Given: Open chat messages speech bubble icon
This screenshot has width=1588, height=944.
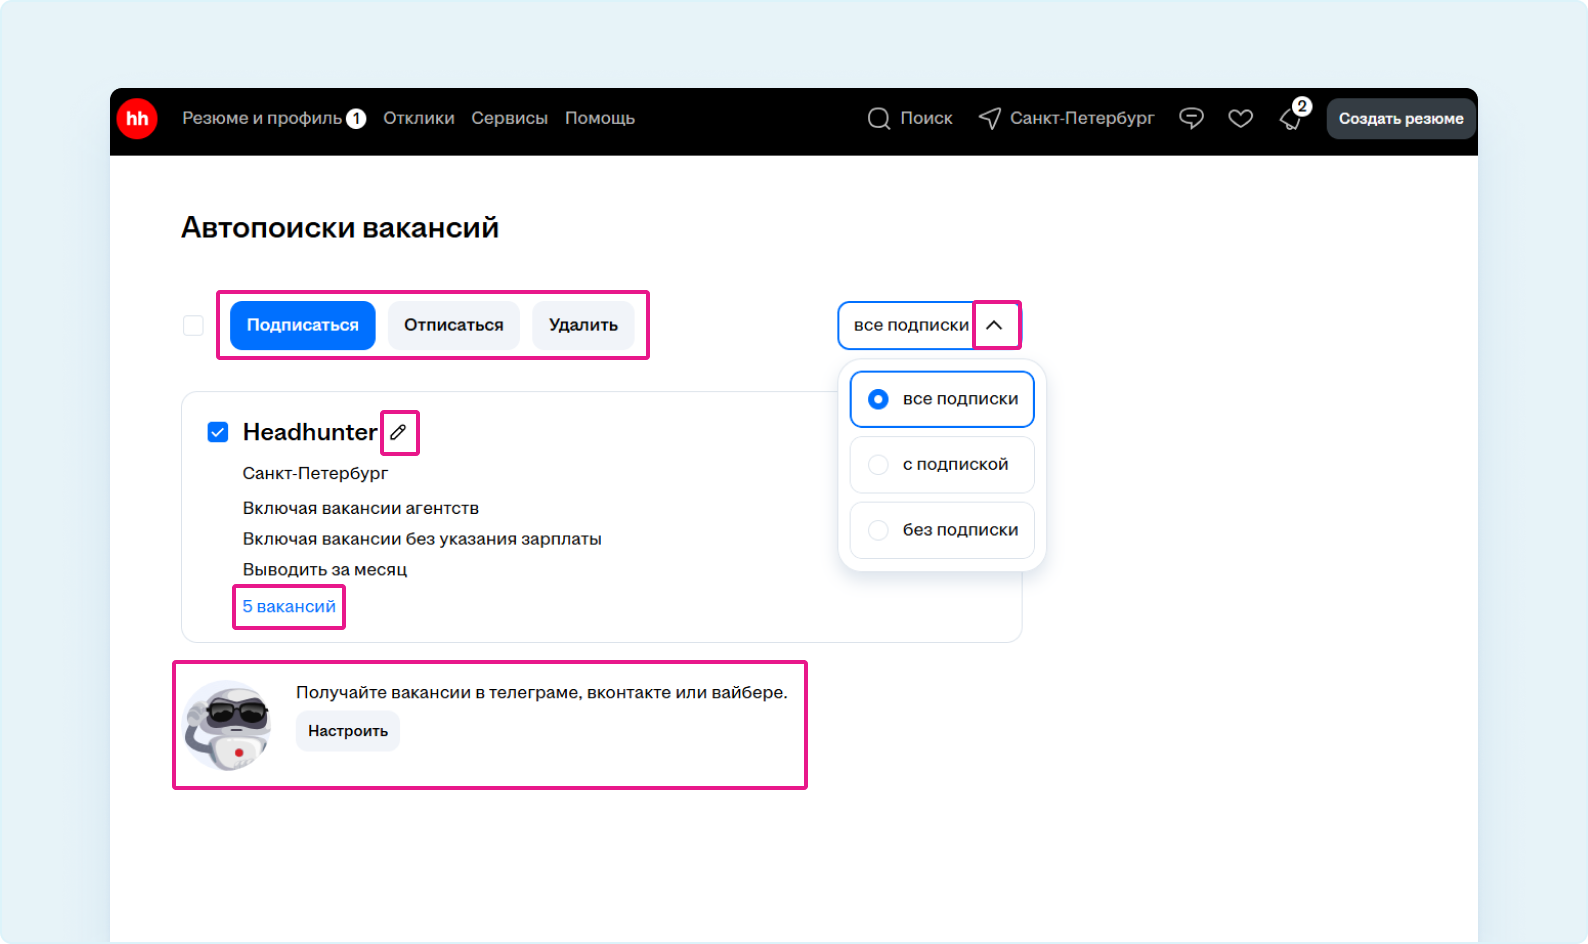Looking at the screenshot, I should [1191, 119].
